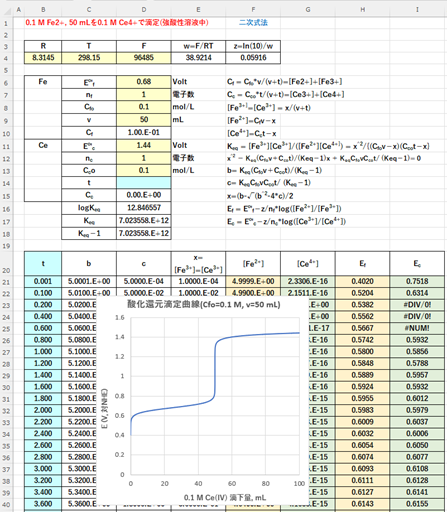Select Keq−1 value cell in row 18

point(144,233)
